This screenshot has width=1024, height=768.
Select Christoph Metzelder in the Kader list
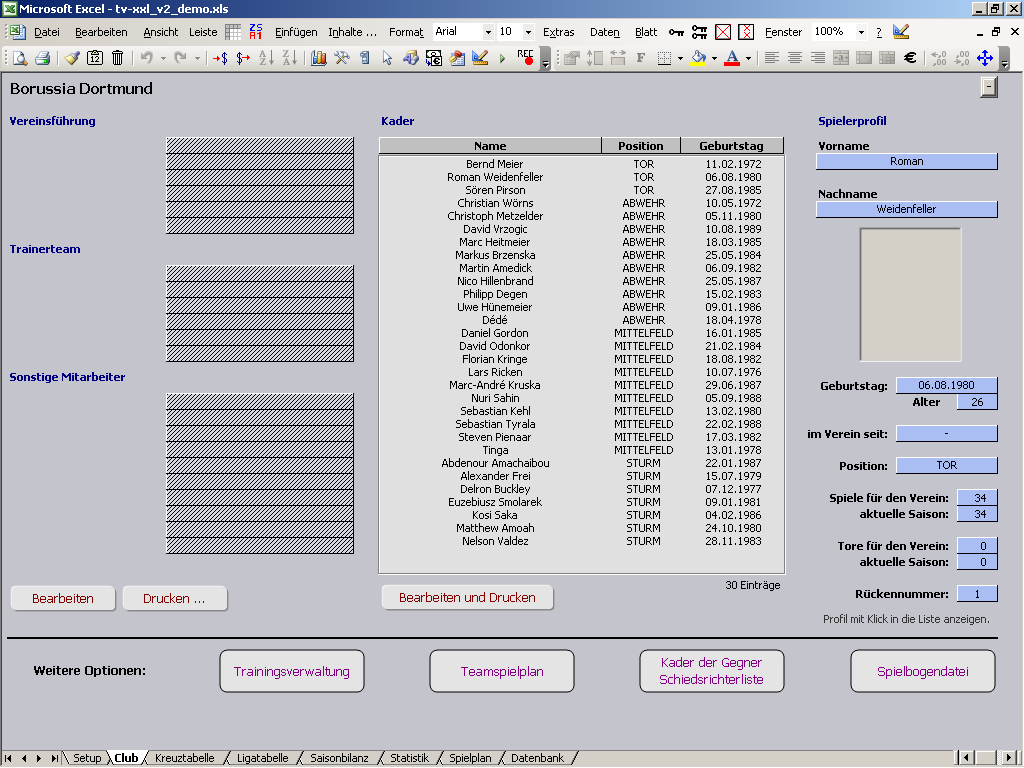coord(495,216)
